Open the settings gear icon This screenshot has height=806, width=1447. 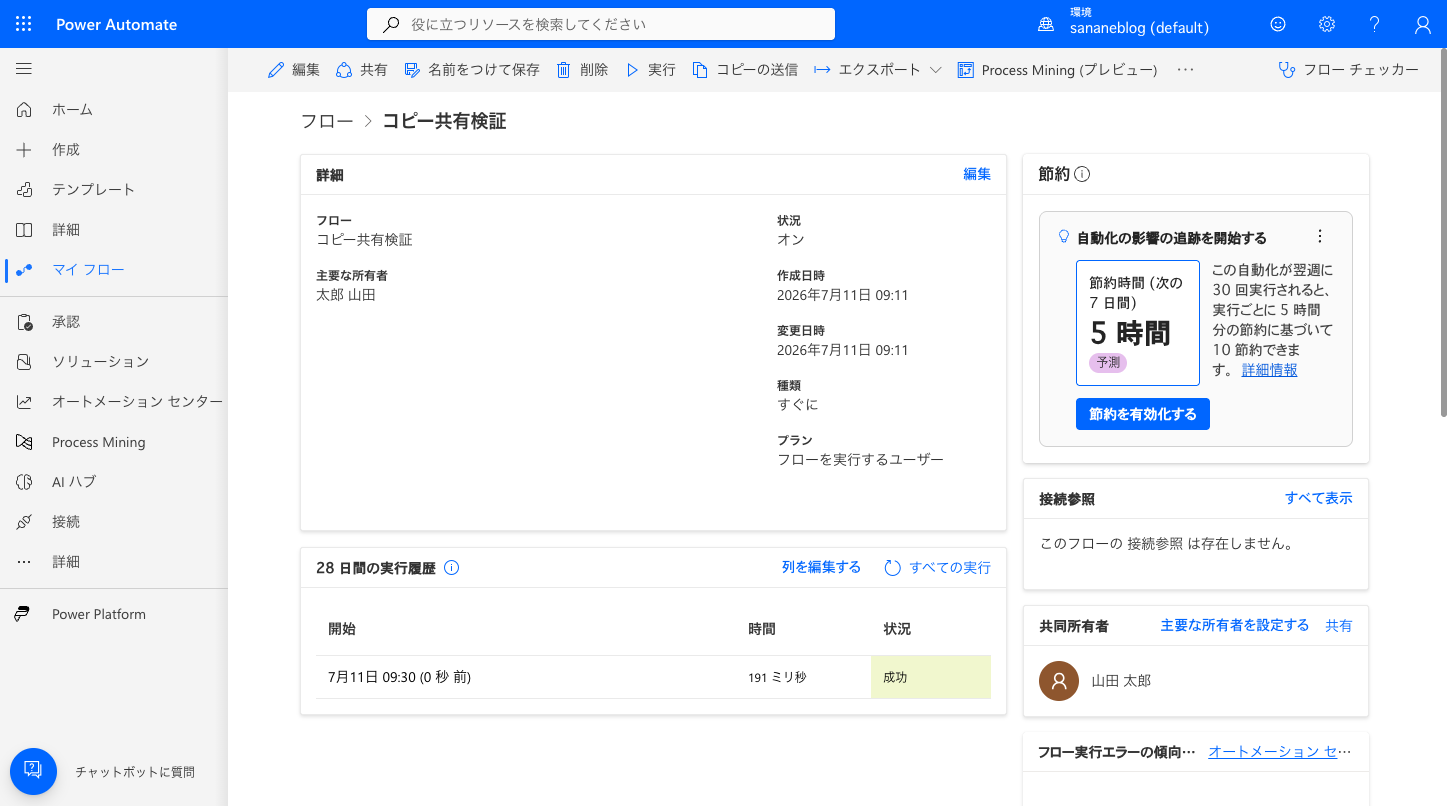pyautogui.click(x=1327, y=24)
